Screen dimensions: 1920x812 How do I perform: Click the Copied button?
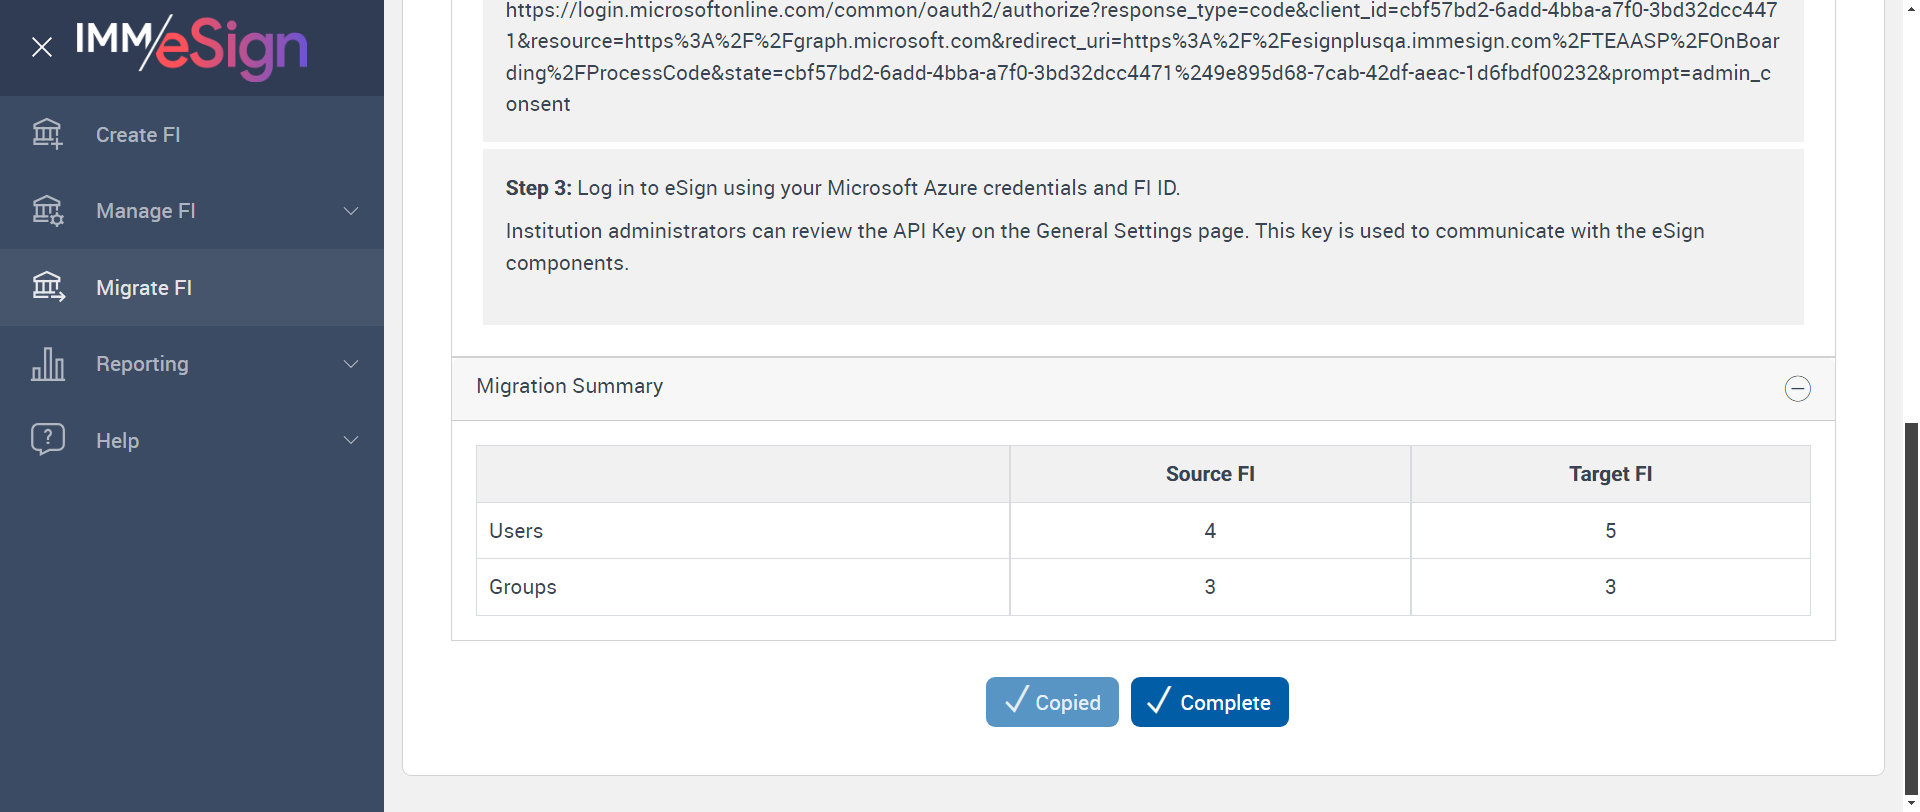[1052, 702]
